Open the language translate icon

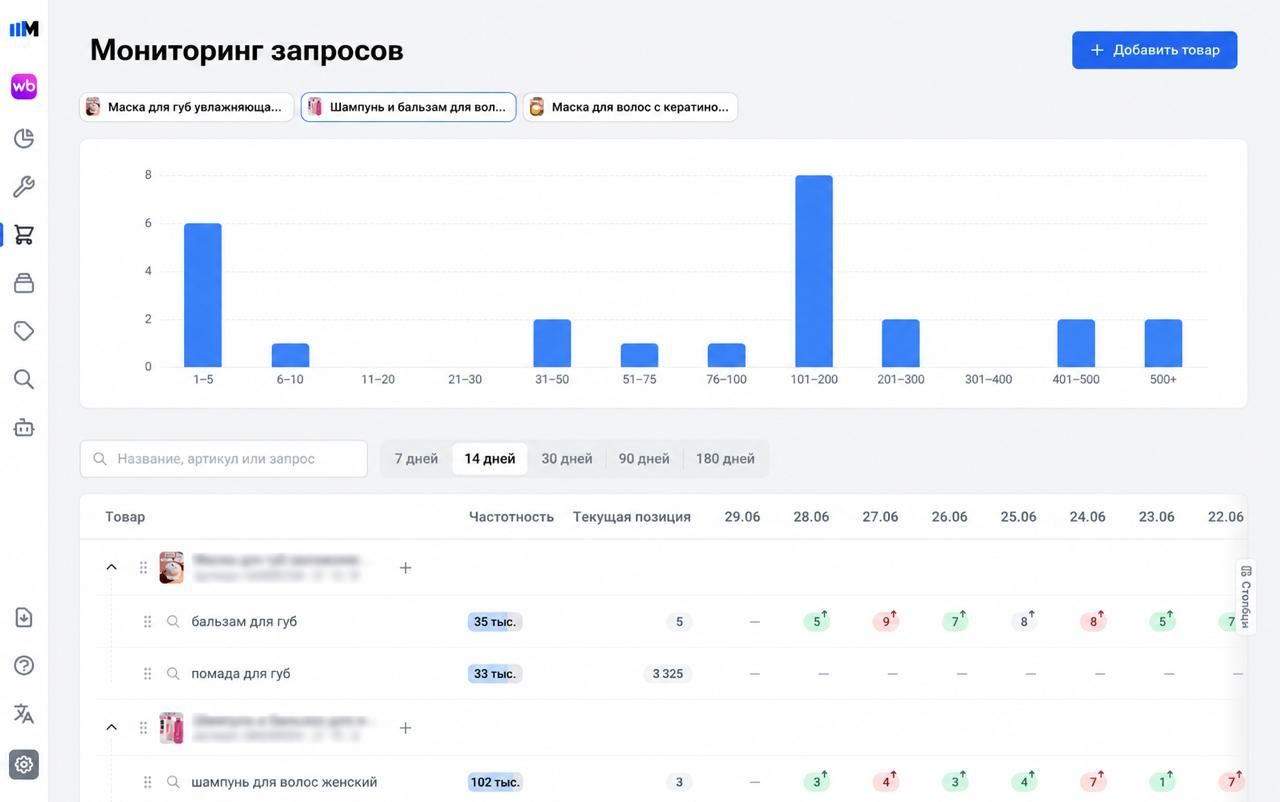pyautogui.click(x=24, y=713)
